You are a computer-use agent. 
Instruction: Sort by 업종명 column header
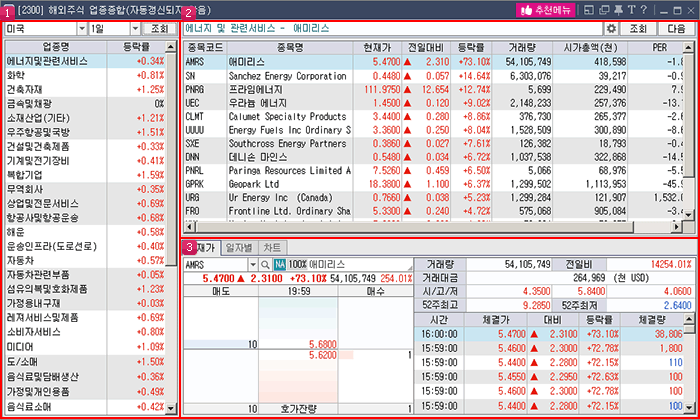click(56, 47)
